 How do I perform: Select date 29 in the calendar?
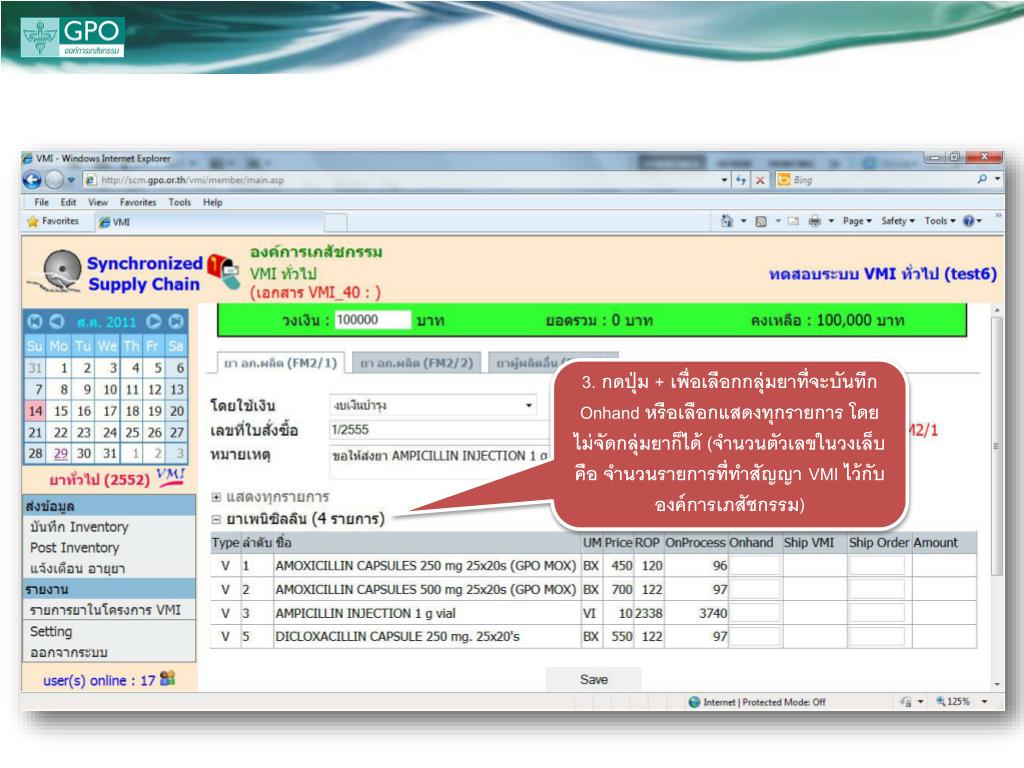coord(61,453)
